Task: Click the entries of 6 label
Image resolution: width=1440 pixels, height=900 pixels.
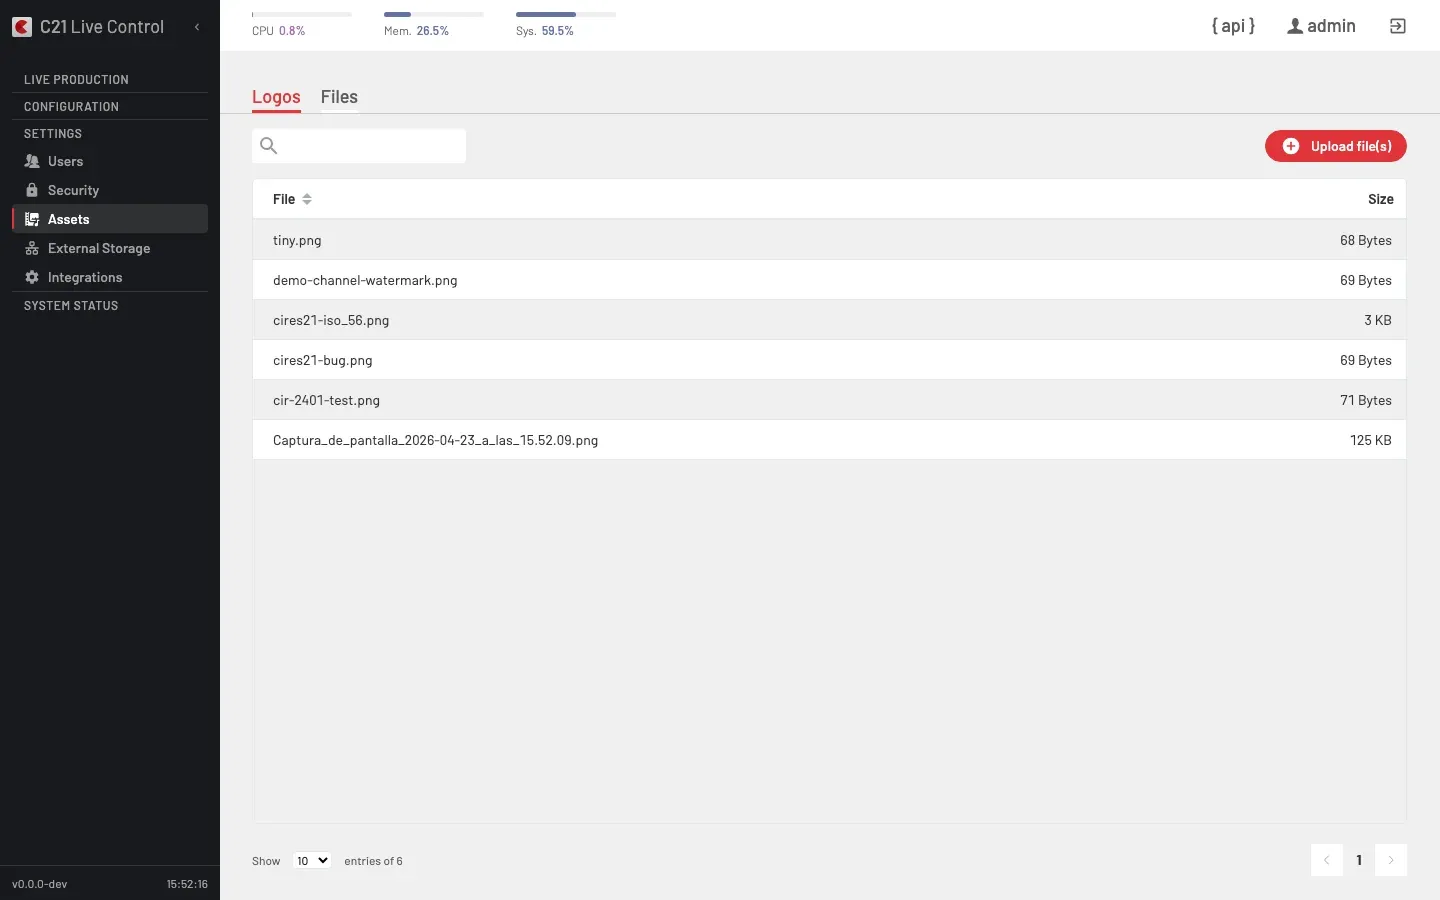Action: click(x=373, y=861)
